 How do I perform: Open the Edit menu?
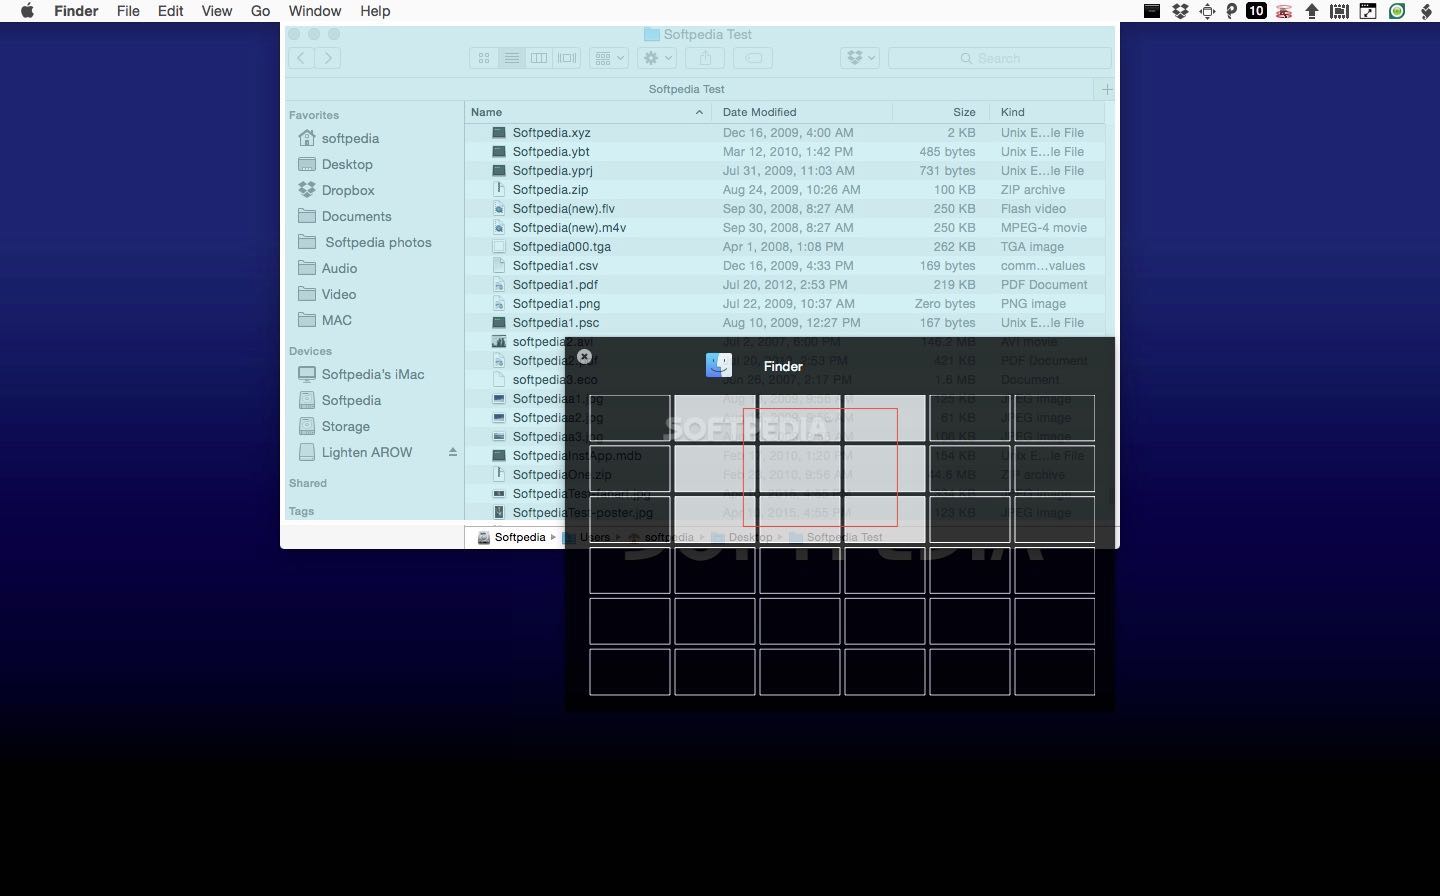tap(170, 11)
